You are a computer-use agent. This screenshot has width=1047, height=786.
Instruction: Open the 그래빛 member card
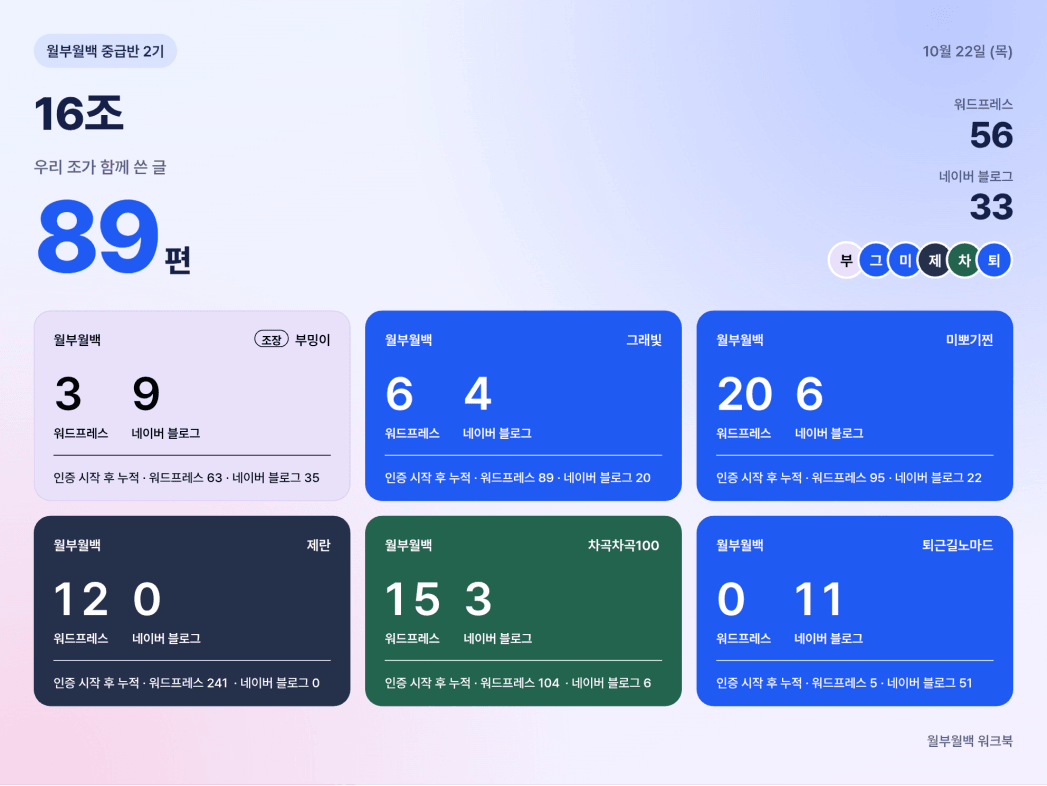point(524,405)
